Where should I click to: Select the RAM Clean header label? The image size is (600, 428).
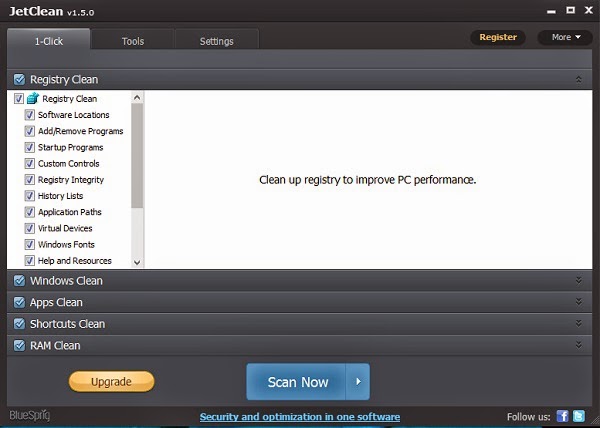pos(55,346)
